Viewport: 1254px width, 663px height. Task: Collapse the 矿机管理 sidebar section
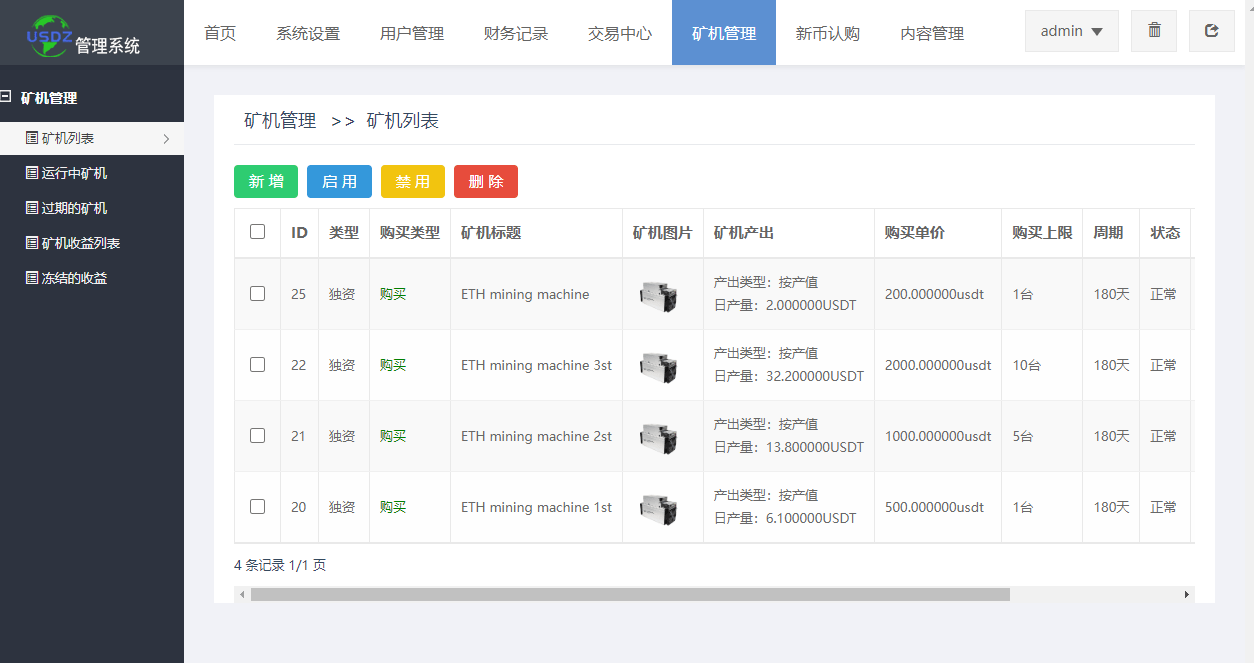10,93
